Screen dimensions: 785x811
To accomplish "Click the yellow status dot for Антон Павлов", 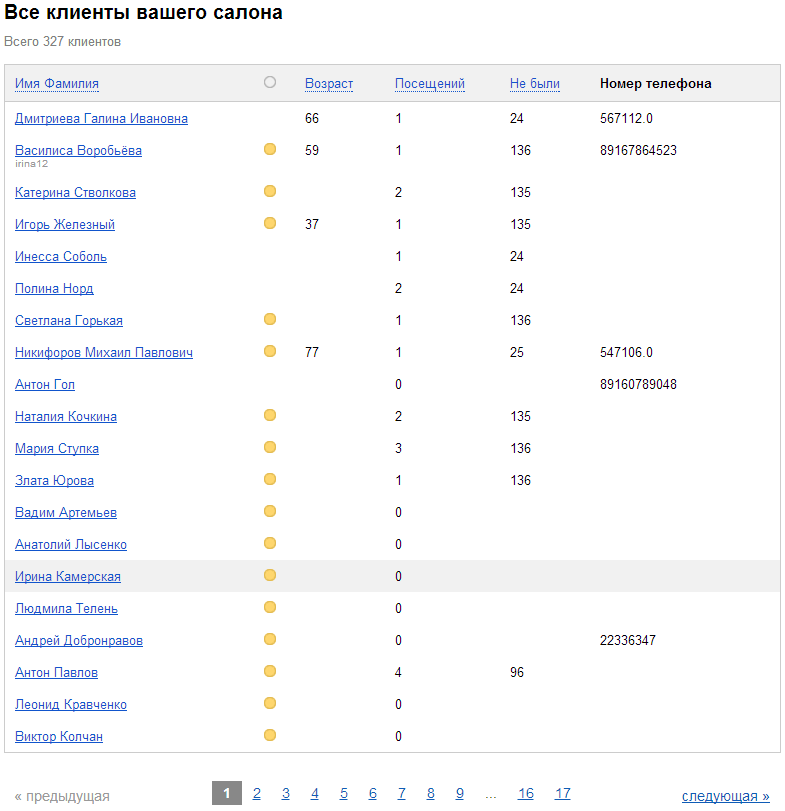I will [x=270, y=671].
